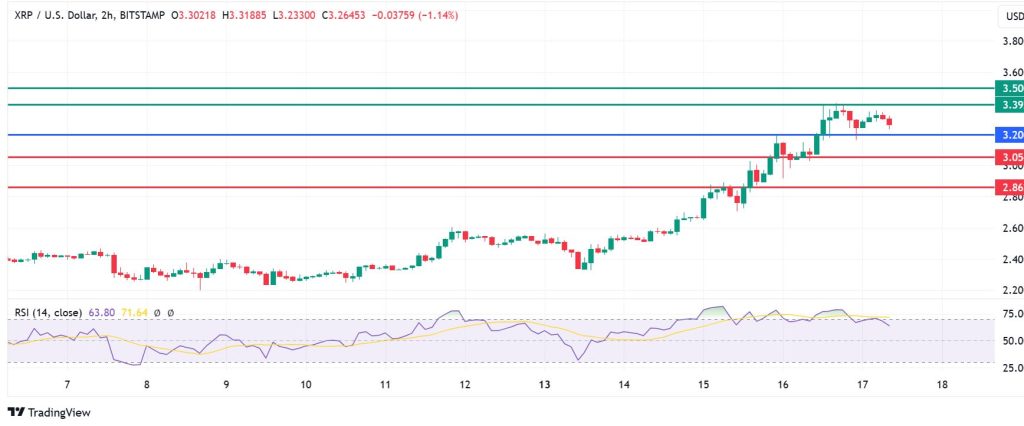Click date 18 on the time axis
Screen dimensions: 1024x426
[x=941, y=384]
